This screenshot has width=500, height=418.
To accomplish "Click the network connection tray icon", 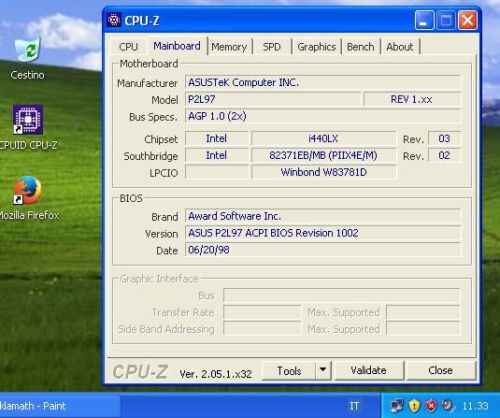I will [x=397, y=406].
